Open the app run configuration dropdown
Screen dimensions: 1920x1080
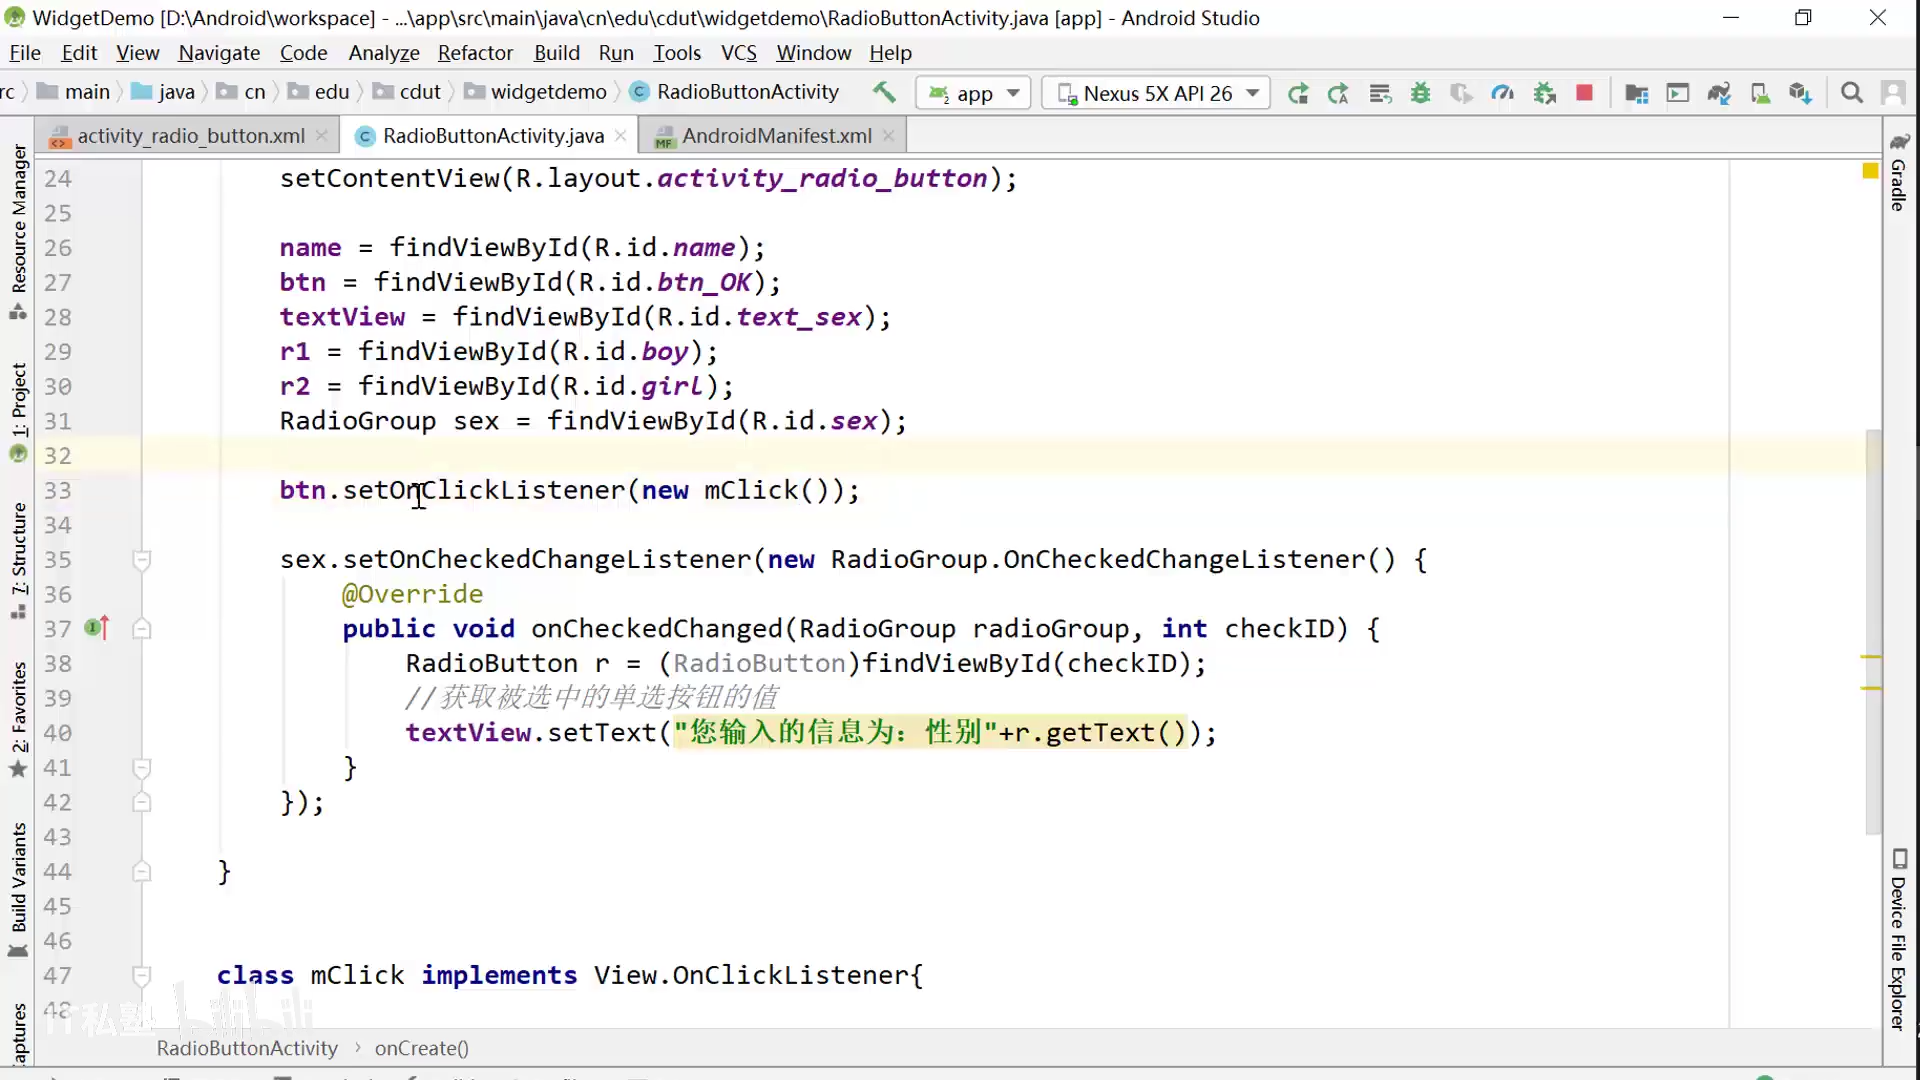coord(973,93)
